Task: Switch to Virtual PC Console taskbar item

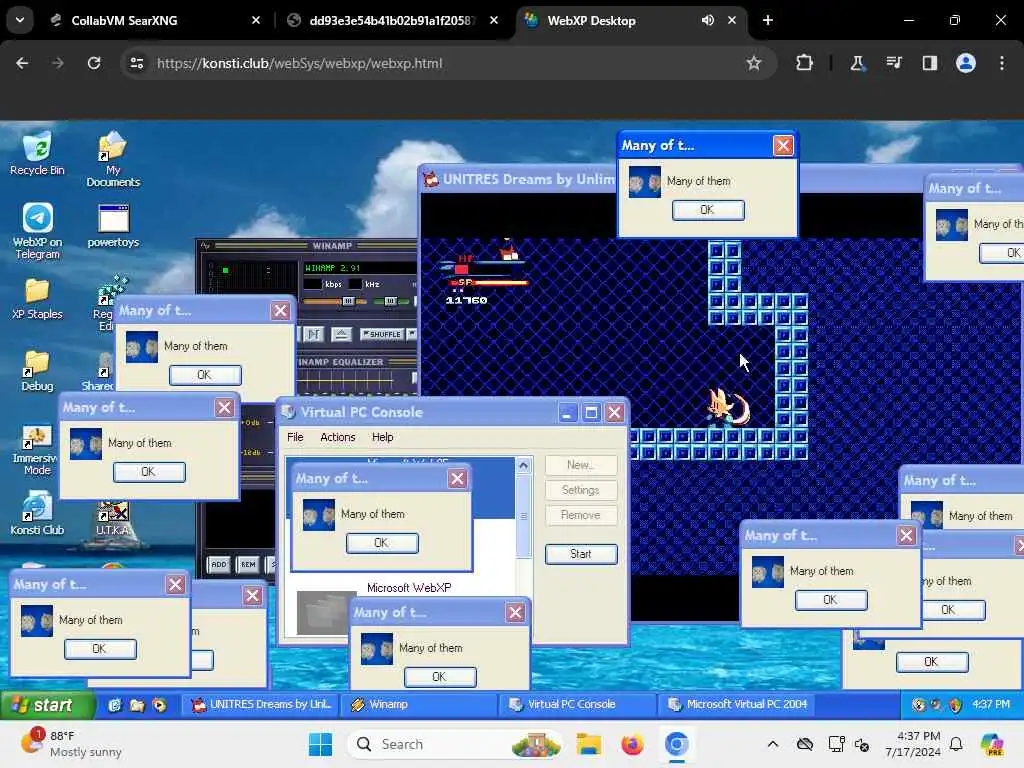Action: [x=579, y=705]
